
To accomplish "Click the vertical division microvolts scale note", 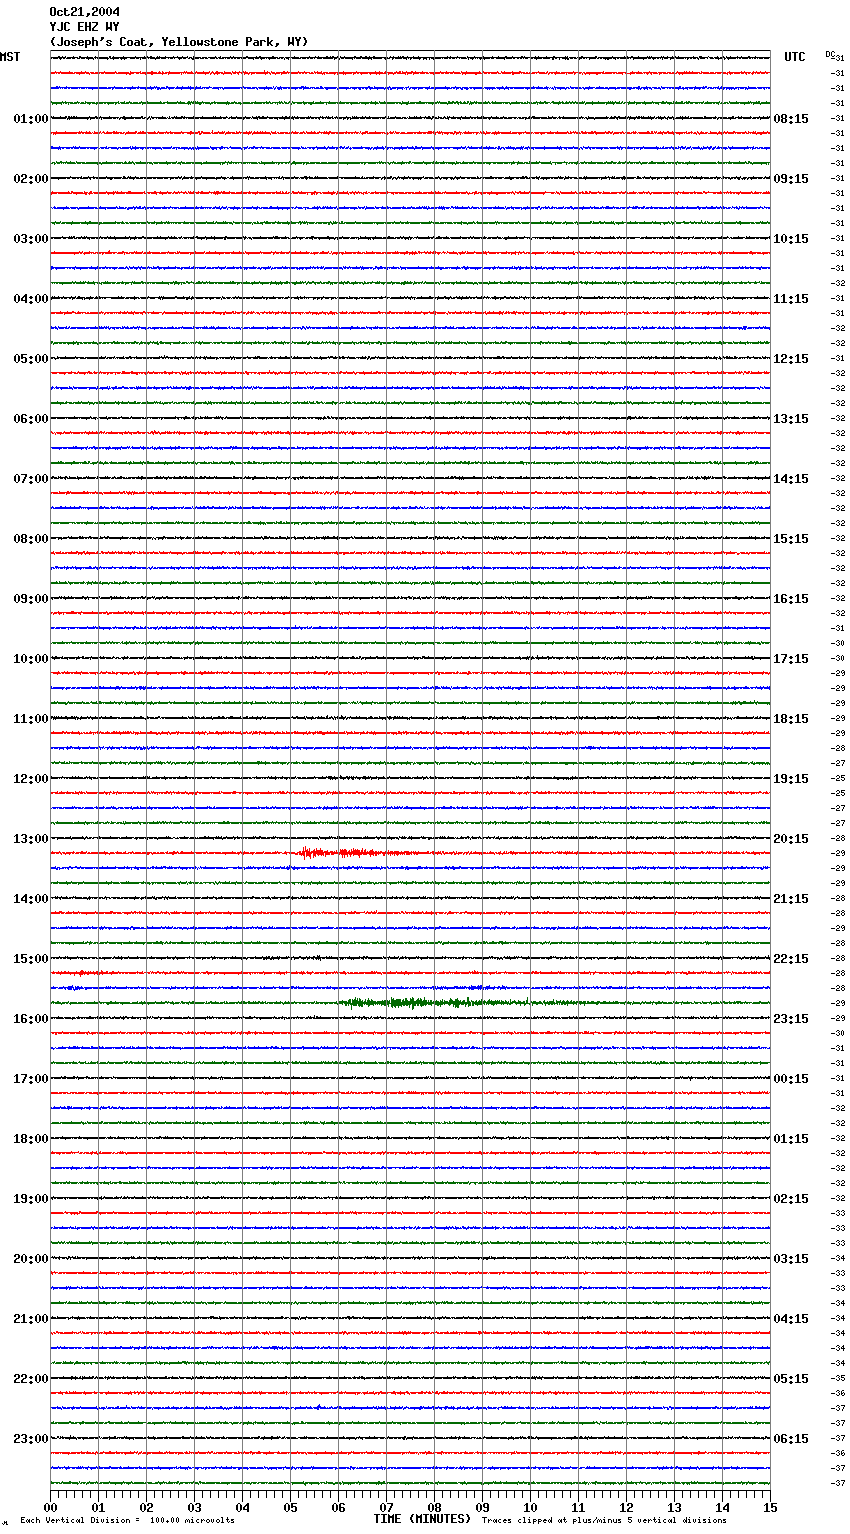I will pyautogui.click(x=127, y=1521).
